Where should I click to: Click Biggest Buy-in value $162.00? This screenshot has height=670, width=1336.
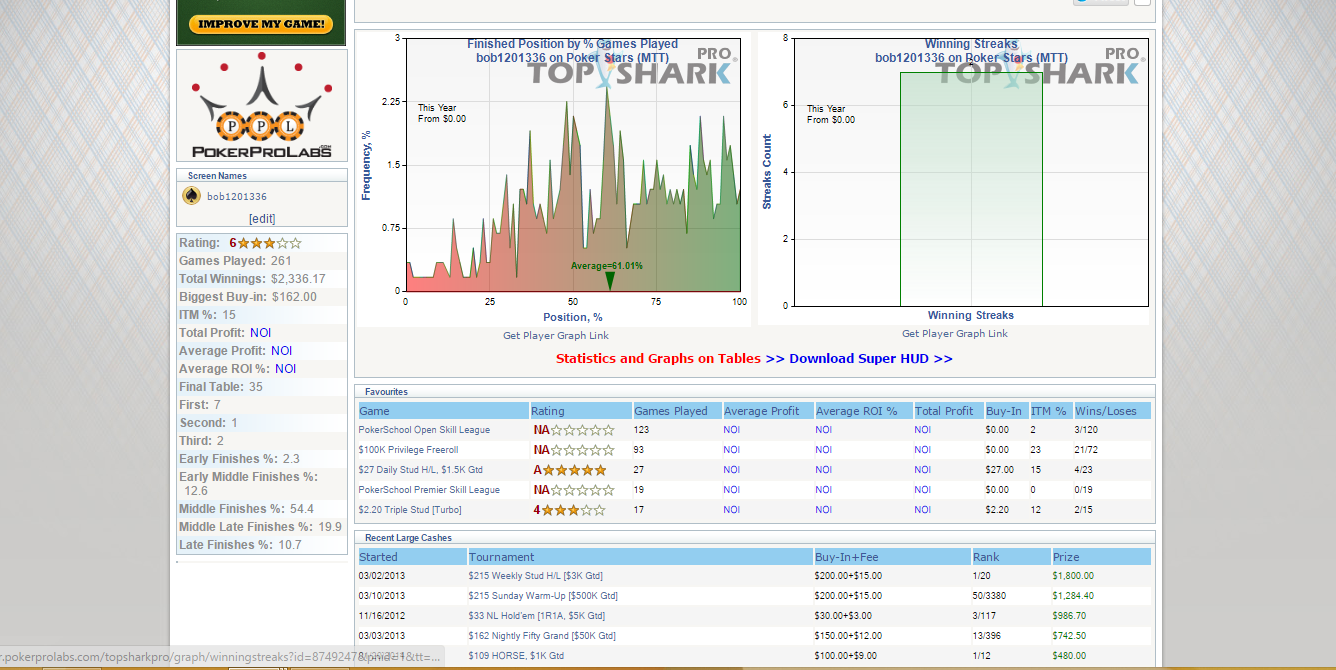point(294,297)
